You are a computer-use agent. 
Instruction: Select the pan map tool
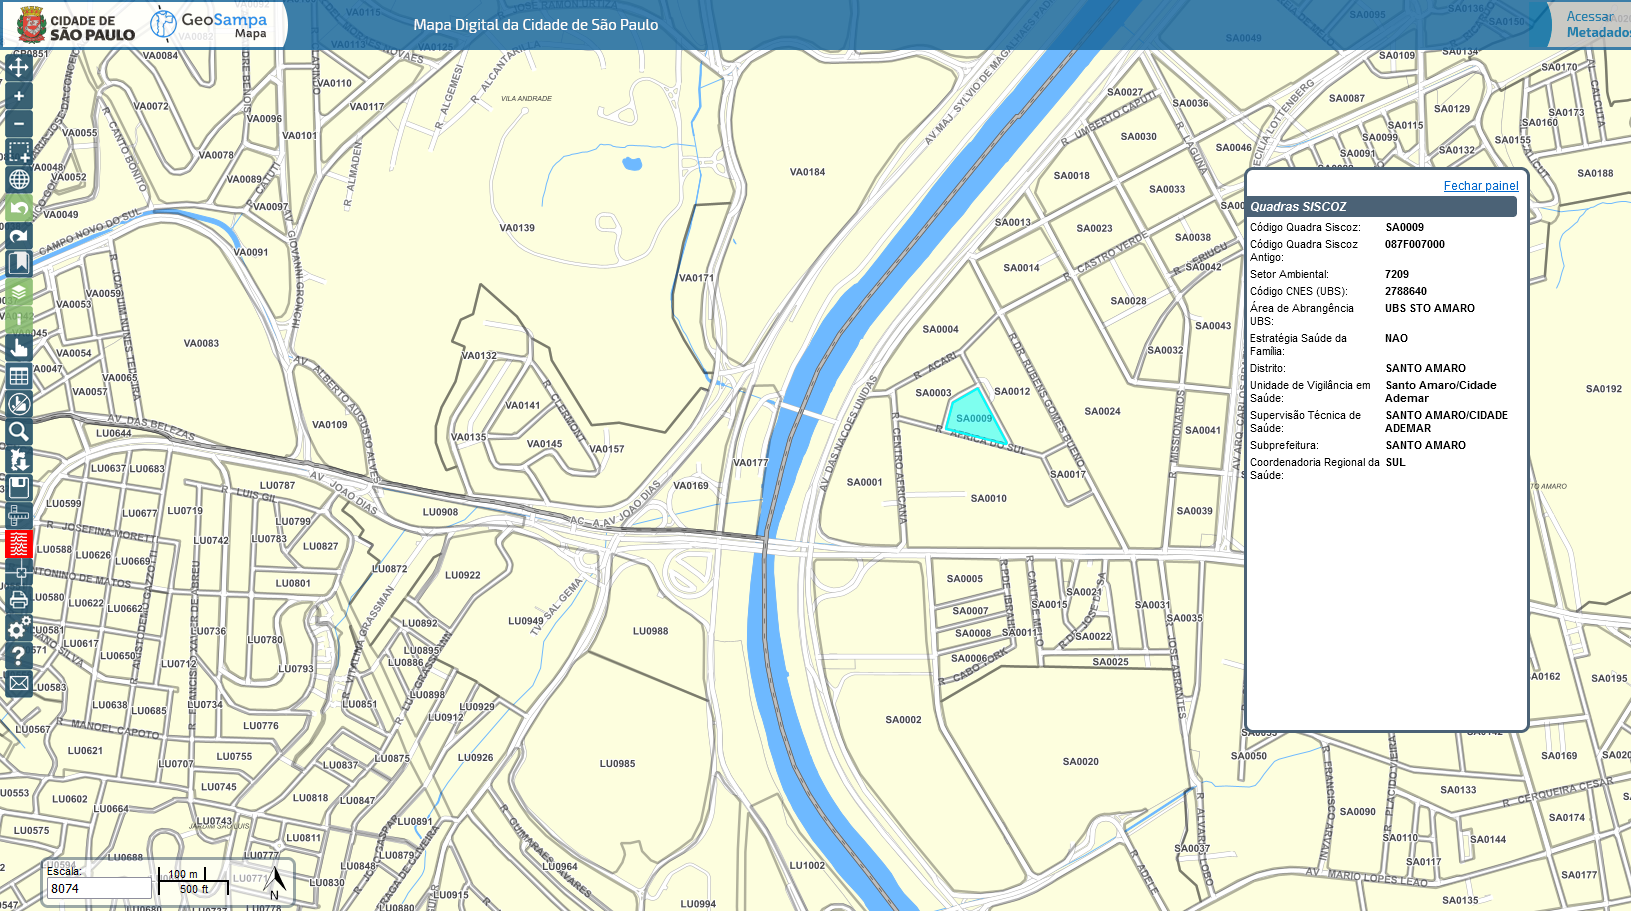(x=19, y=68)
